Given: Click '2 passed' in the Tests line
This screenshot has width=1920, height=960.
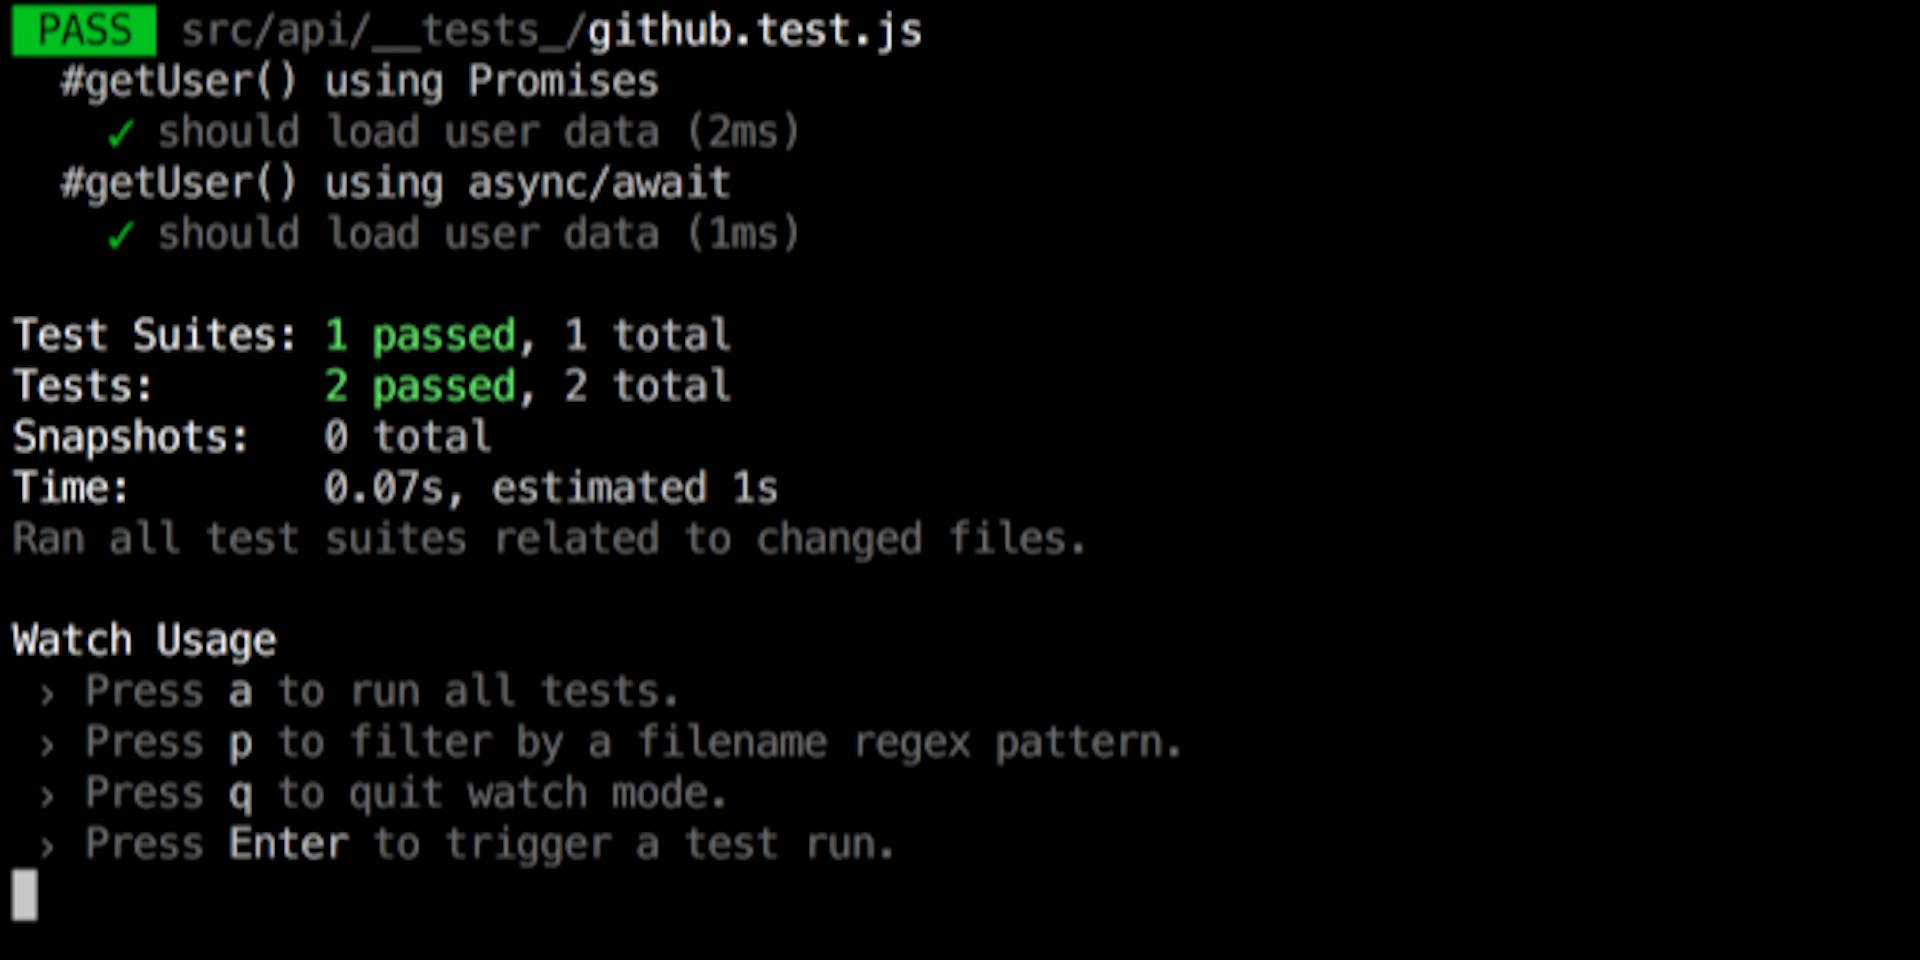Looking at the screenshot, I should point(421,387).
